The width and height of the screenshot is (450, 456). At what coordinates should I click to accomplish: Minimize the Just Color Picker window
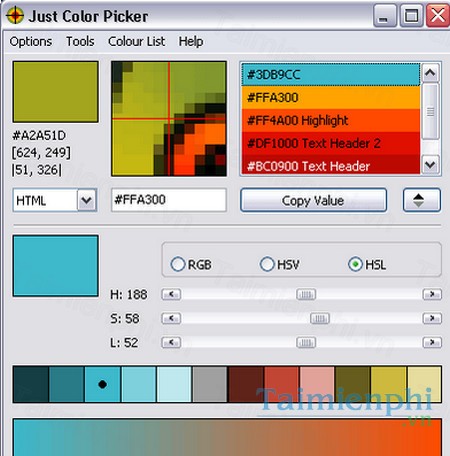click(x=385, y=15)
